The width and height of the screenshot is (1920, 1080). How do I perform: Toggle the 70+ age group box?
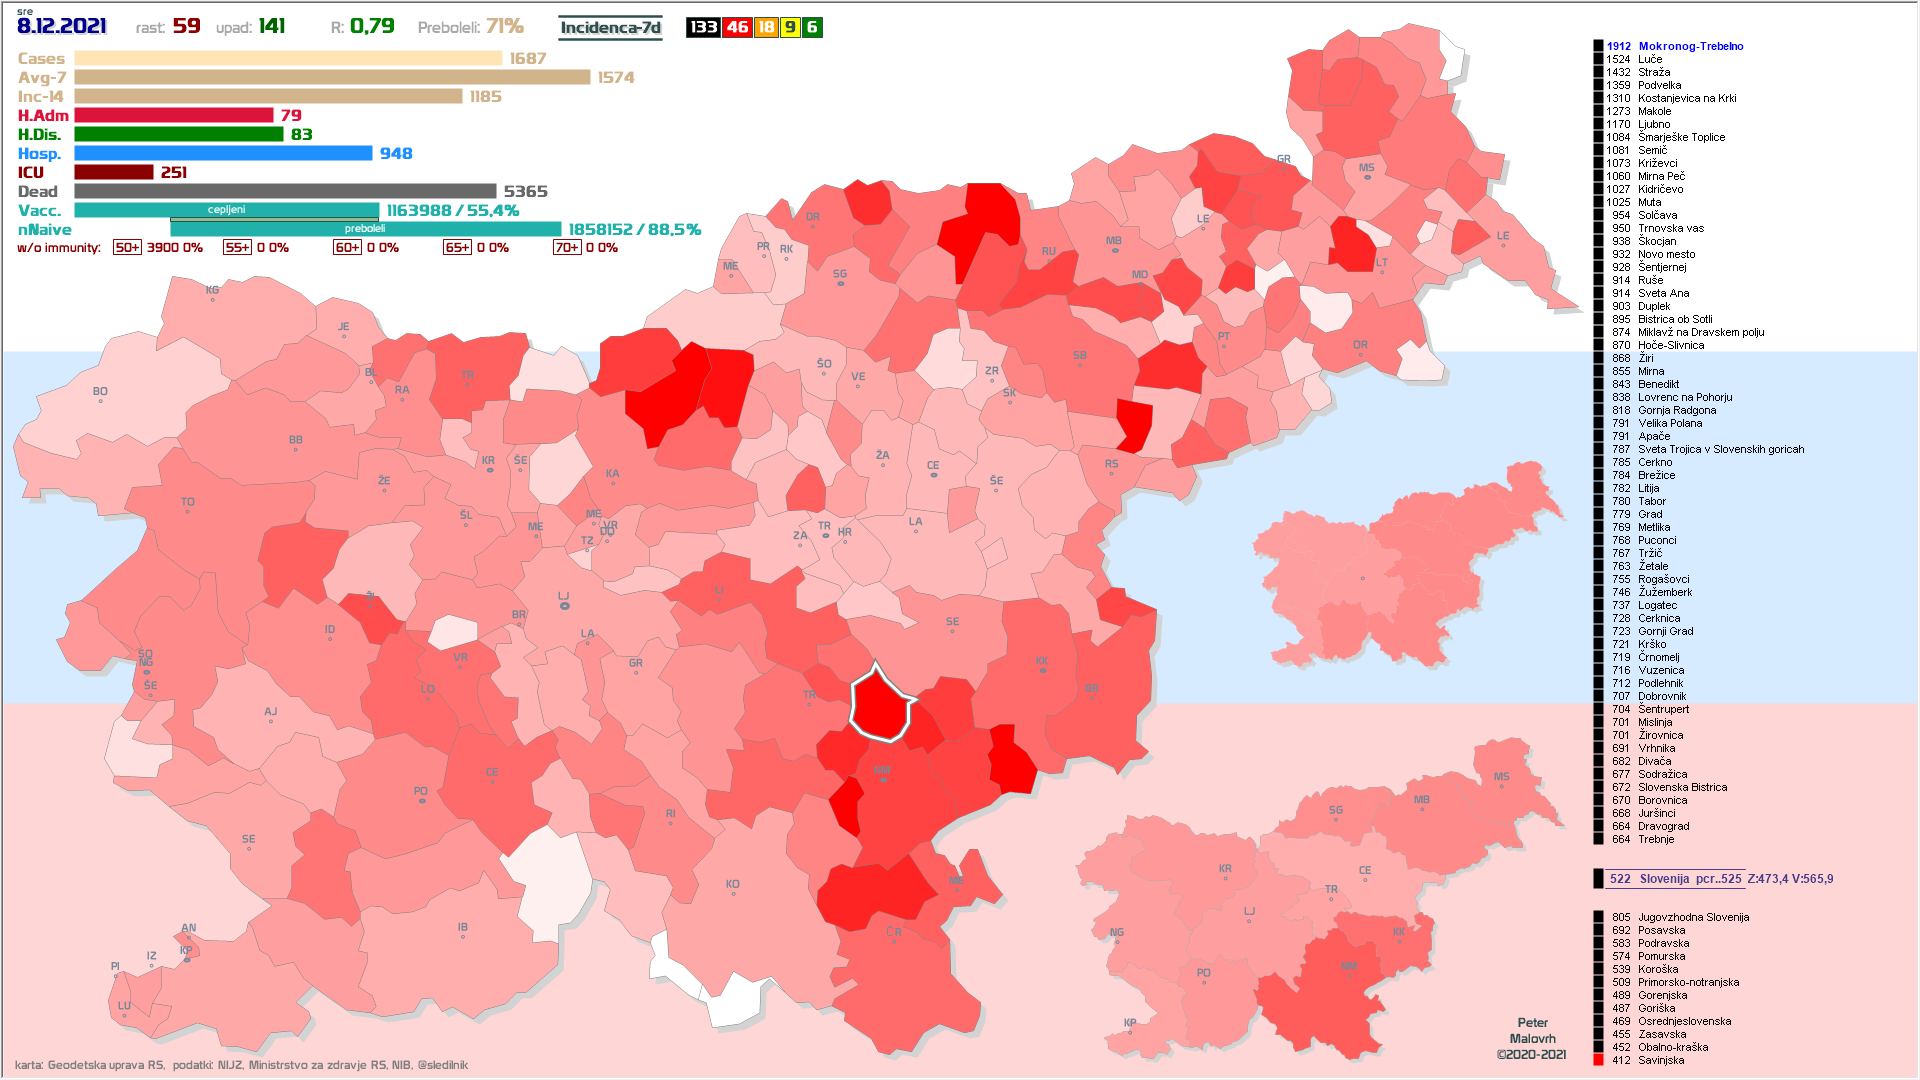(x=567, y=248)
